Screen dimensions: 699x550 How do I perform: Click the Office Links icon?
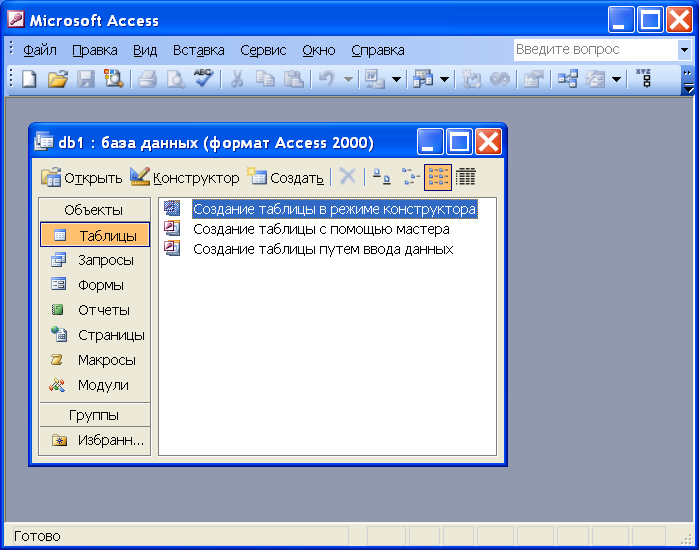click(374, 79)
